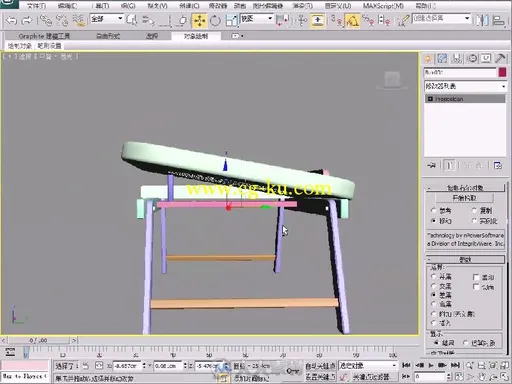Image resolution: width=512 pixels, height=384 pixels.
Task: Enable the 切面 (Cookie) checkbox
Action: coord(476,287)
